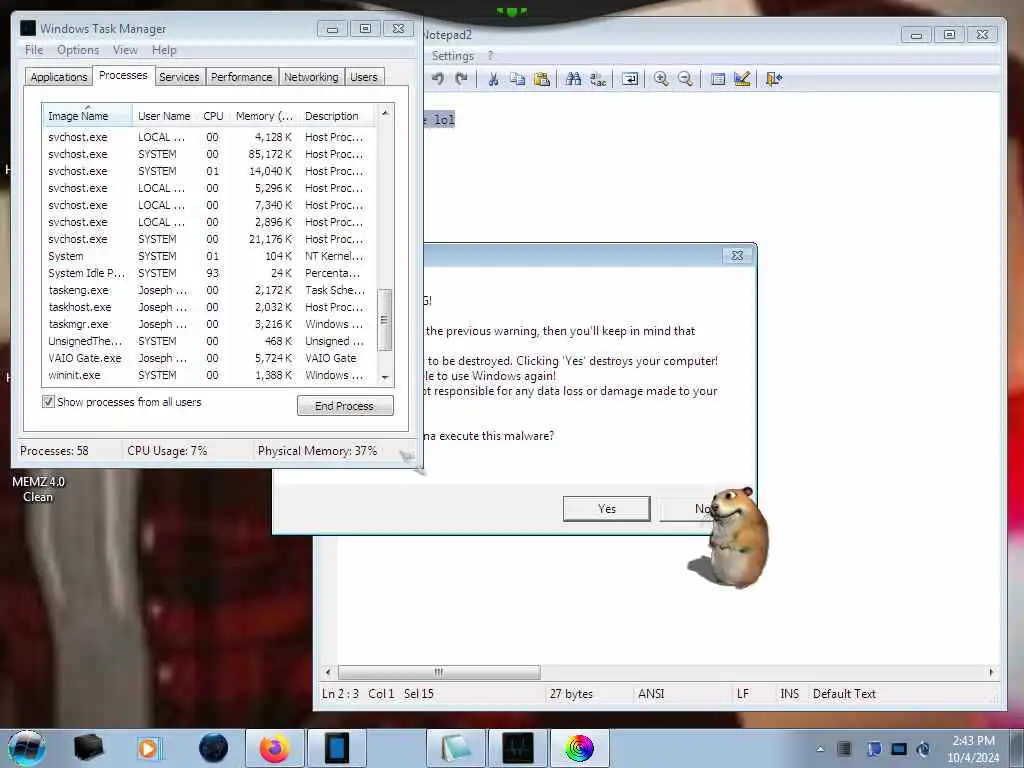Viewport: 1024px width, 768px height.
Task: Click the Zoom In magnifier icon
Action: click(x=661, y=79)
